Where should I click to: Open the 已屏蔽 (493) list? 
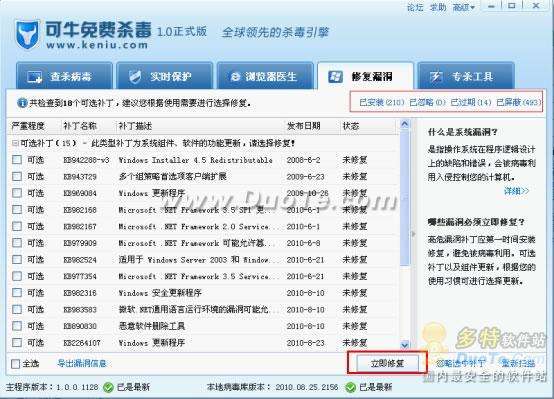pyautogui.click(x=519, y=102)
